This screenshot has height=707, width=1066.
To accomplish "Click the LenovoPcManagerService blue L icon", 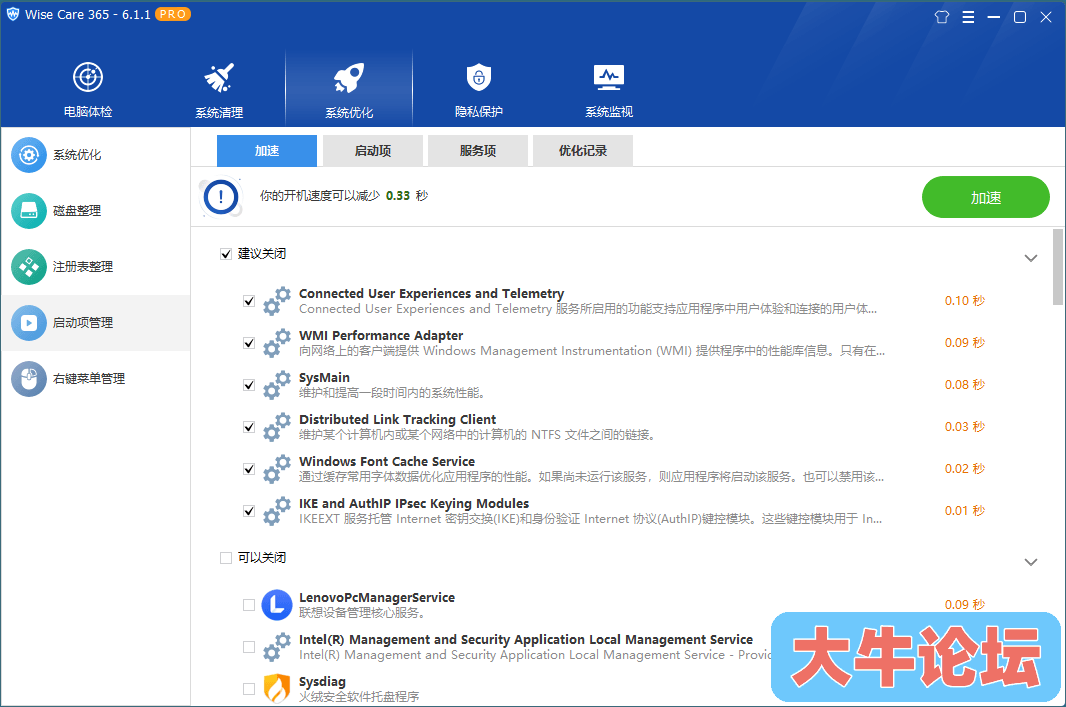I will click(x=277, y=605).
